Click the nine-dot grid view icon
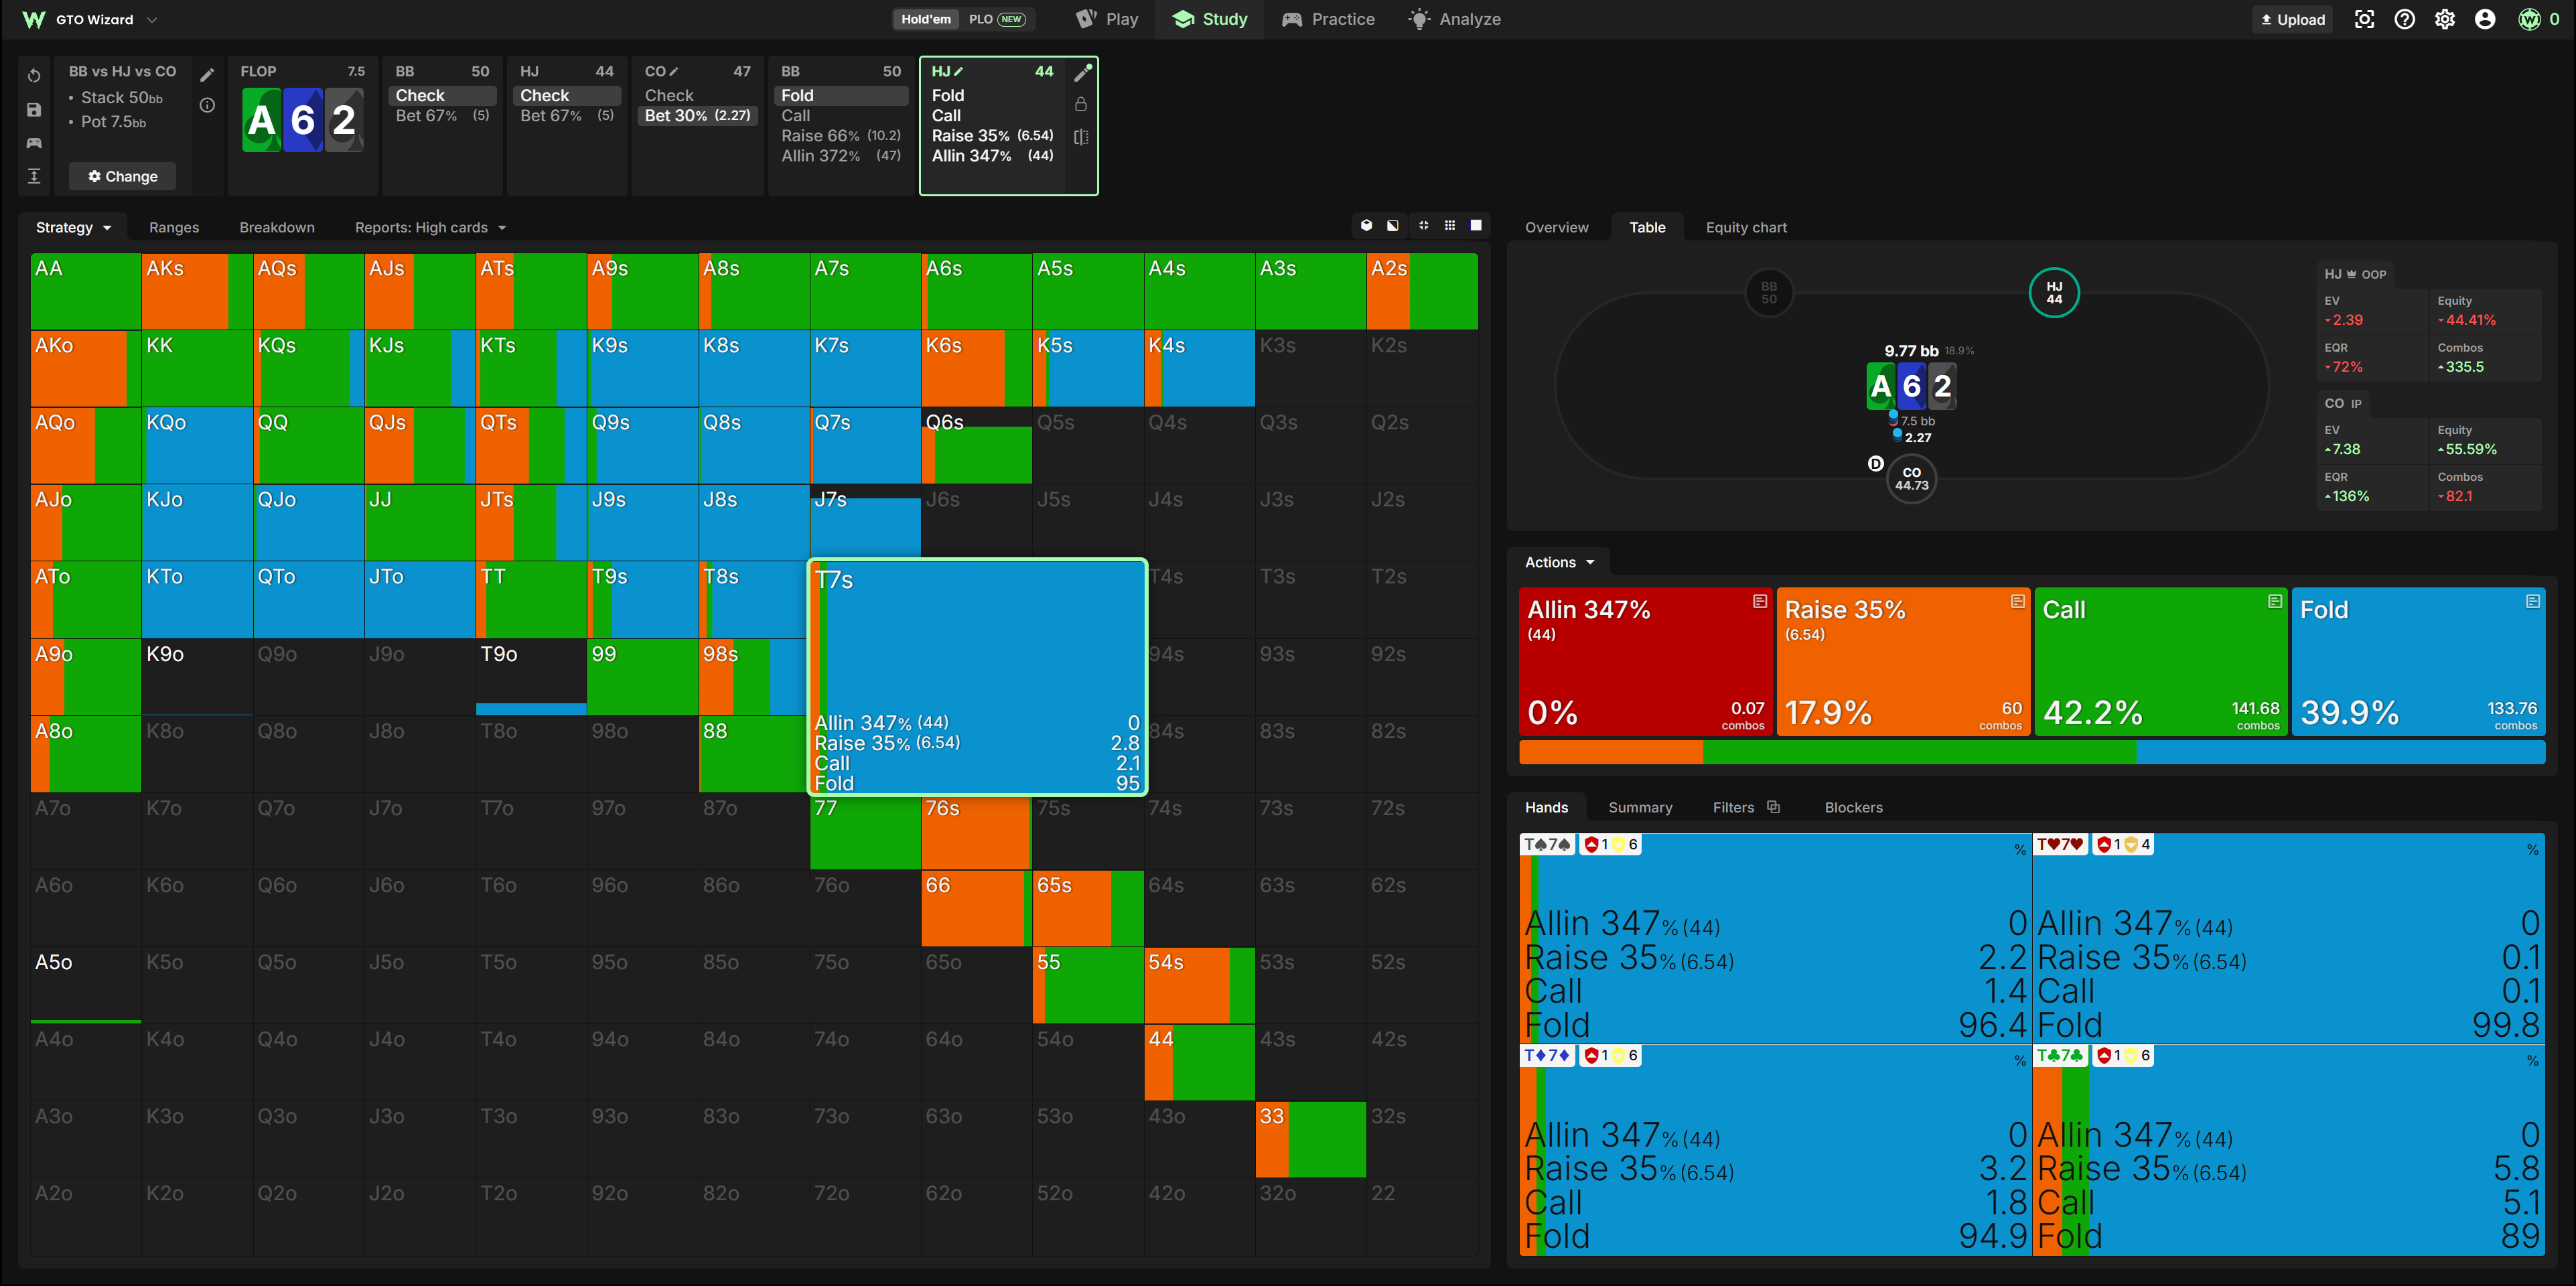The height and width of the screenshot is (1286, 2576). (x=1450, y=226)
